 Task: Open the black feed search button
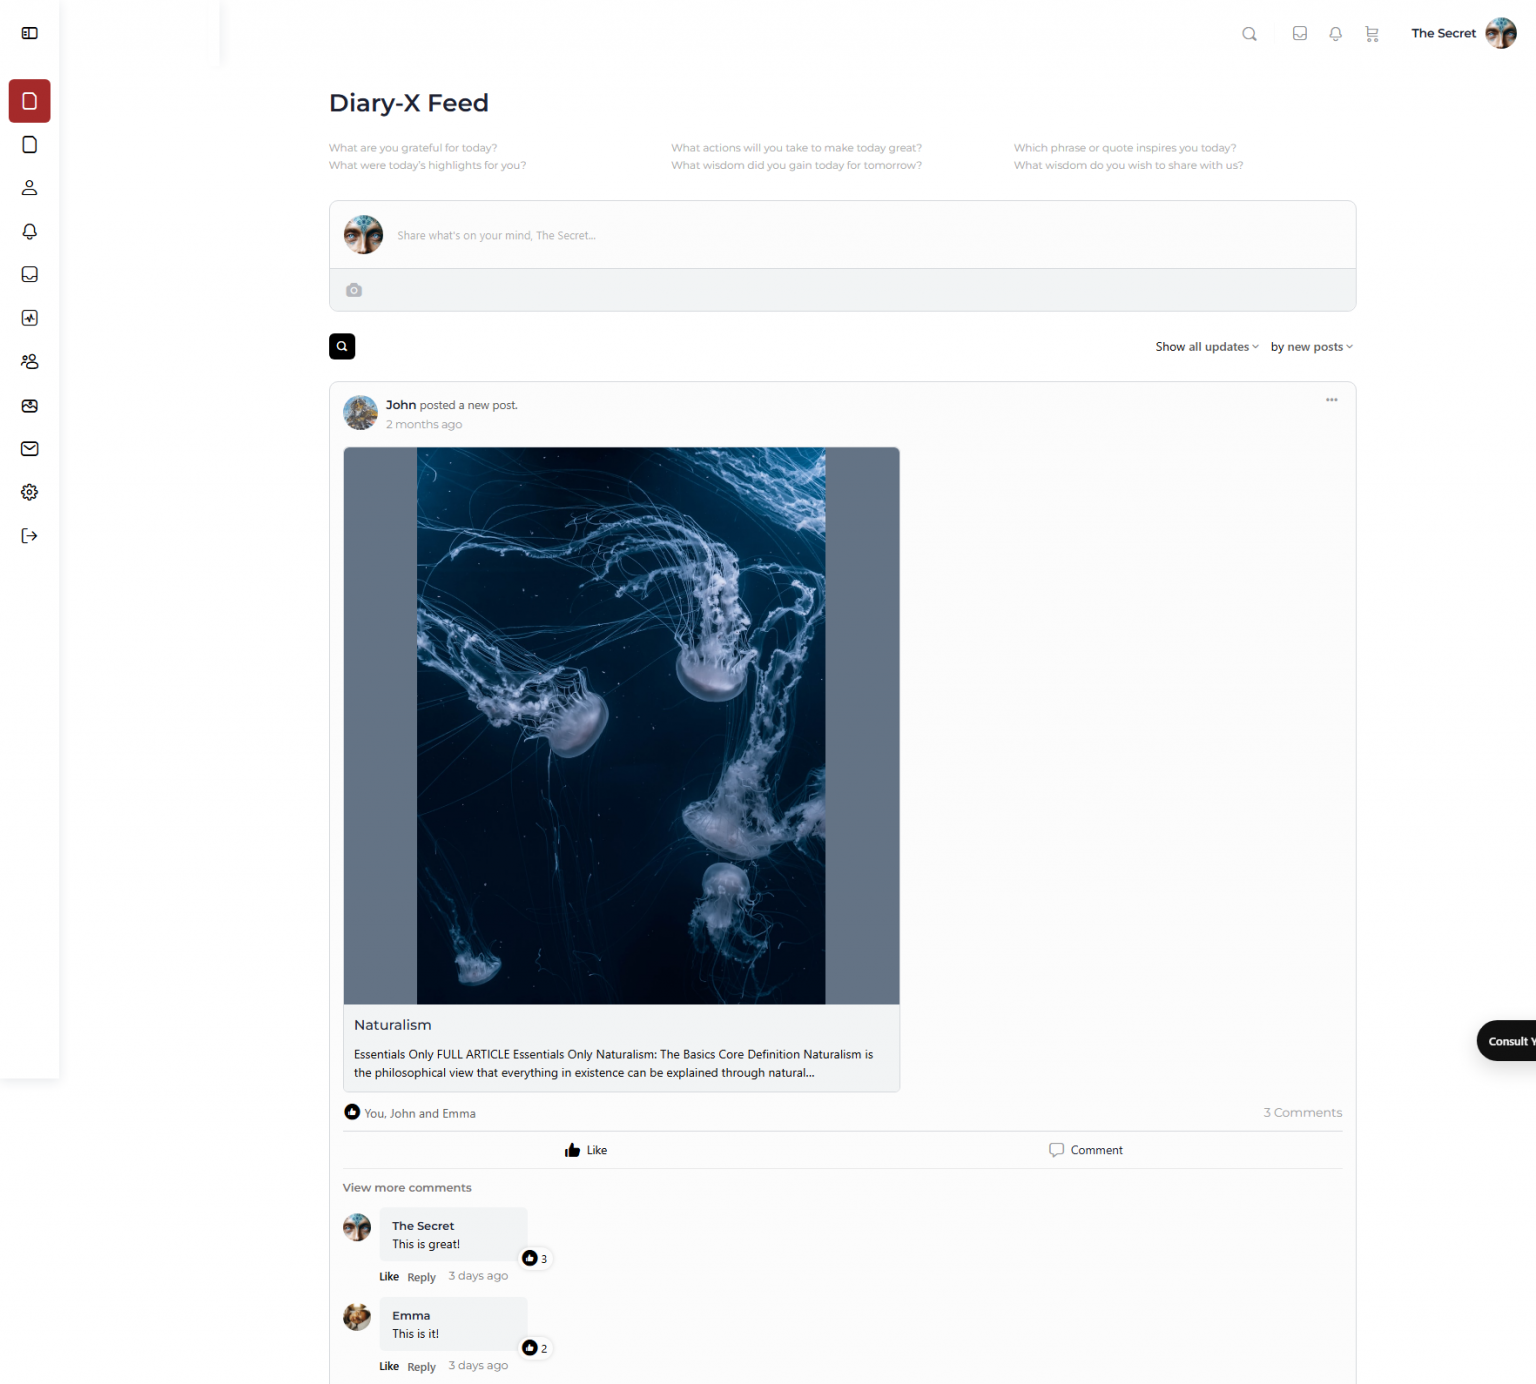click(342, 346)
